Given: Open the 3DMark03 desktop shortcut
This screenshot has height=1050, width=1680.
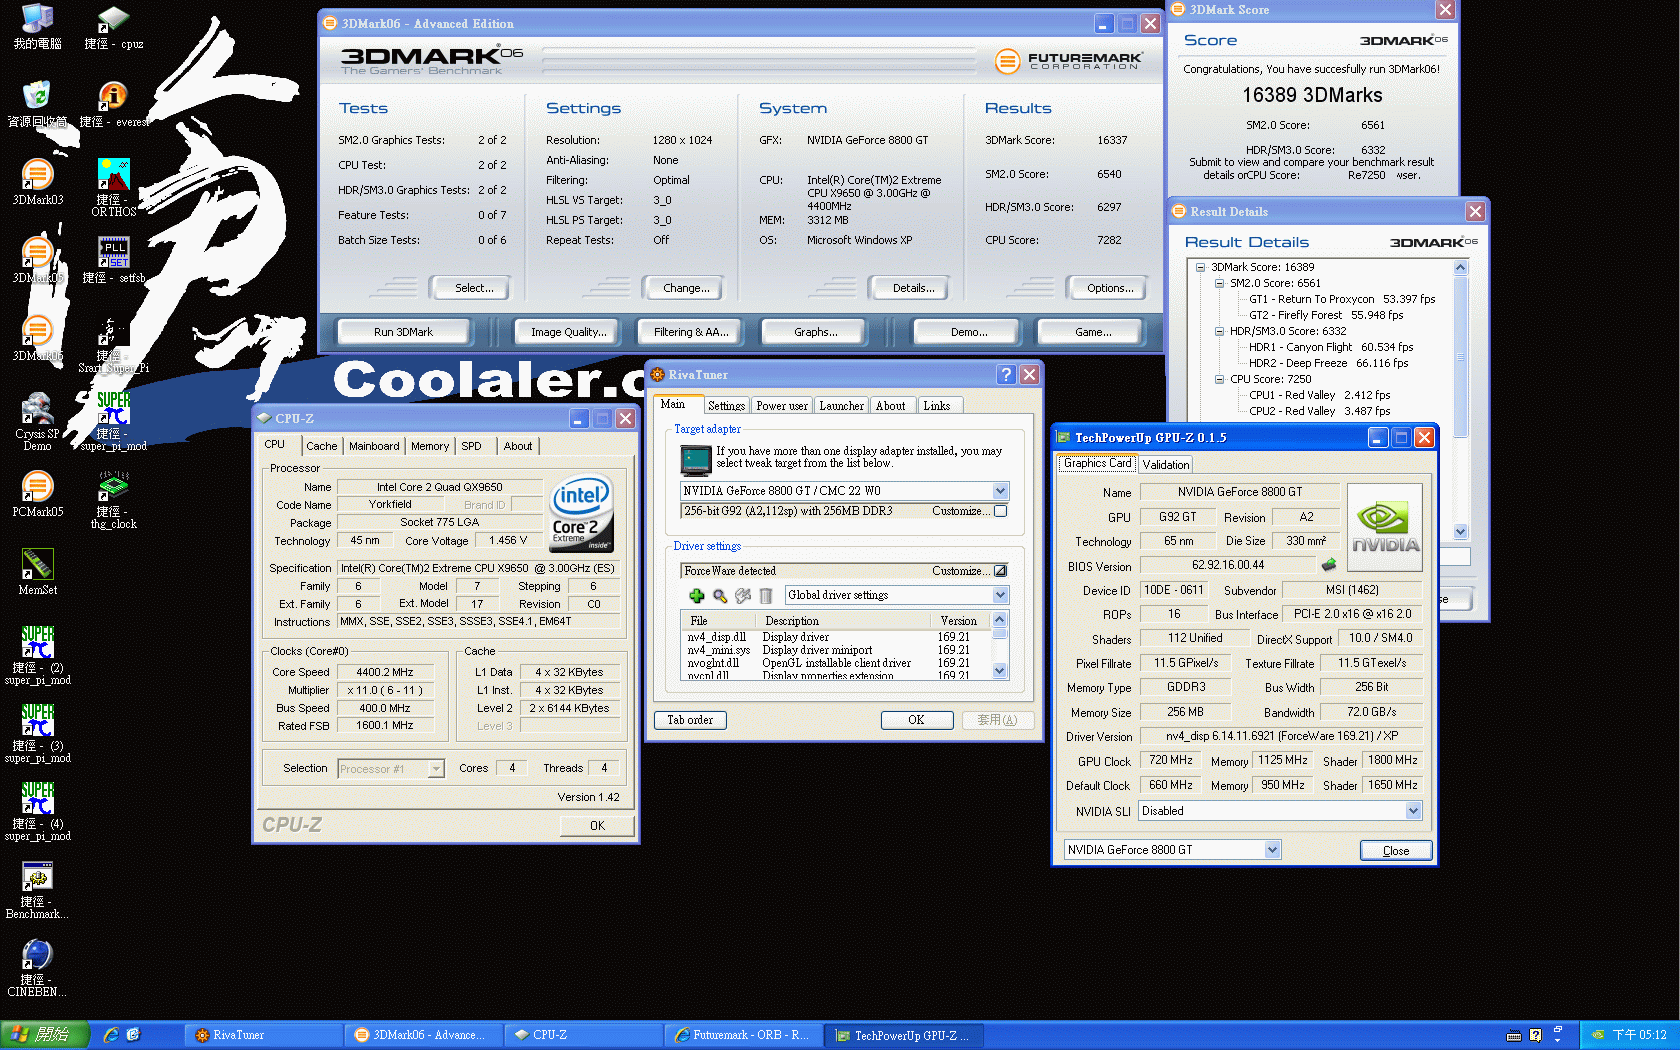Looking at the screenshot, I should coord(37,181).
